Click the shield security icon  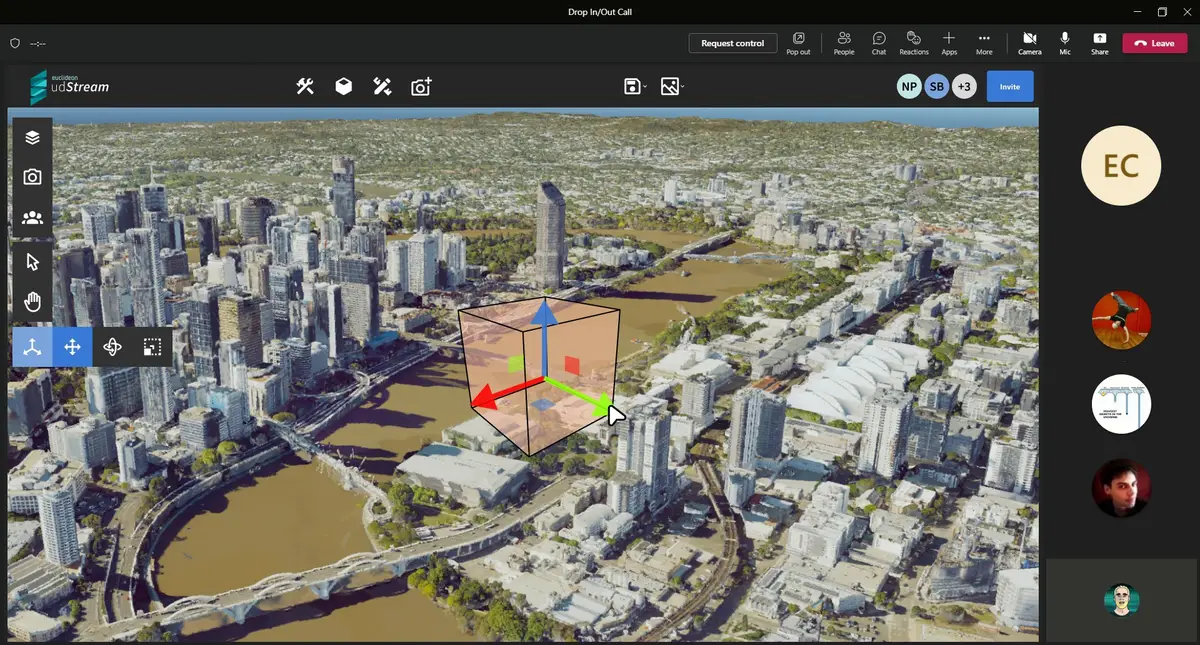pyautogui.click(x=15, y=44)
